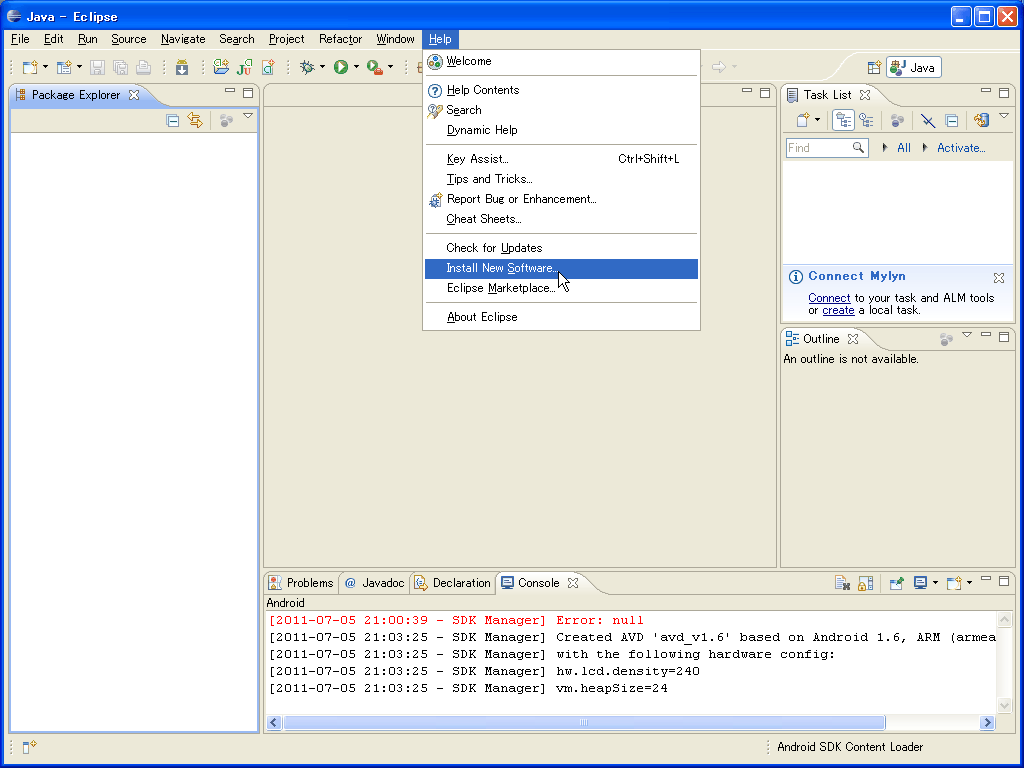Click Display Selected Console monitor icon

[x=921, y=583]
